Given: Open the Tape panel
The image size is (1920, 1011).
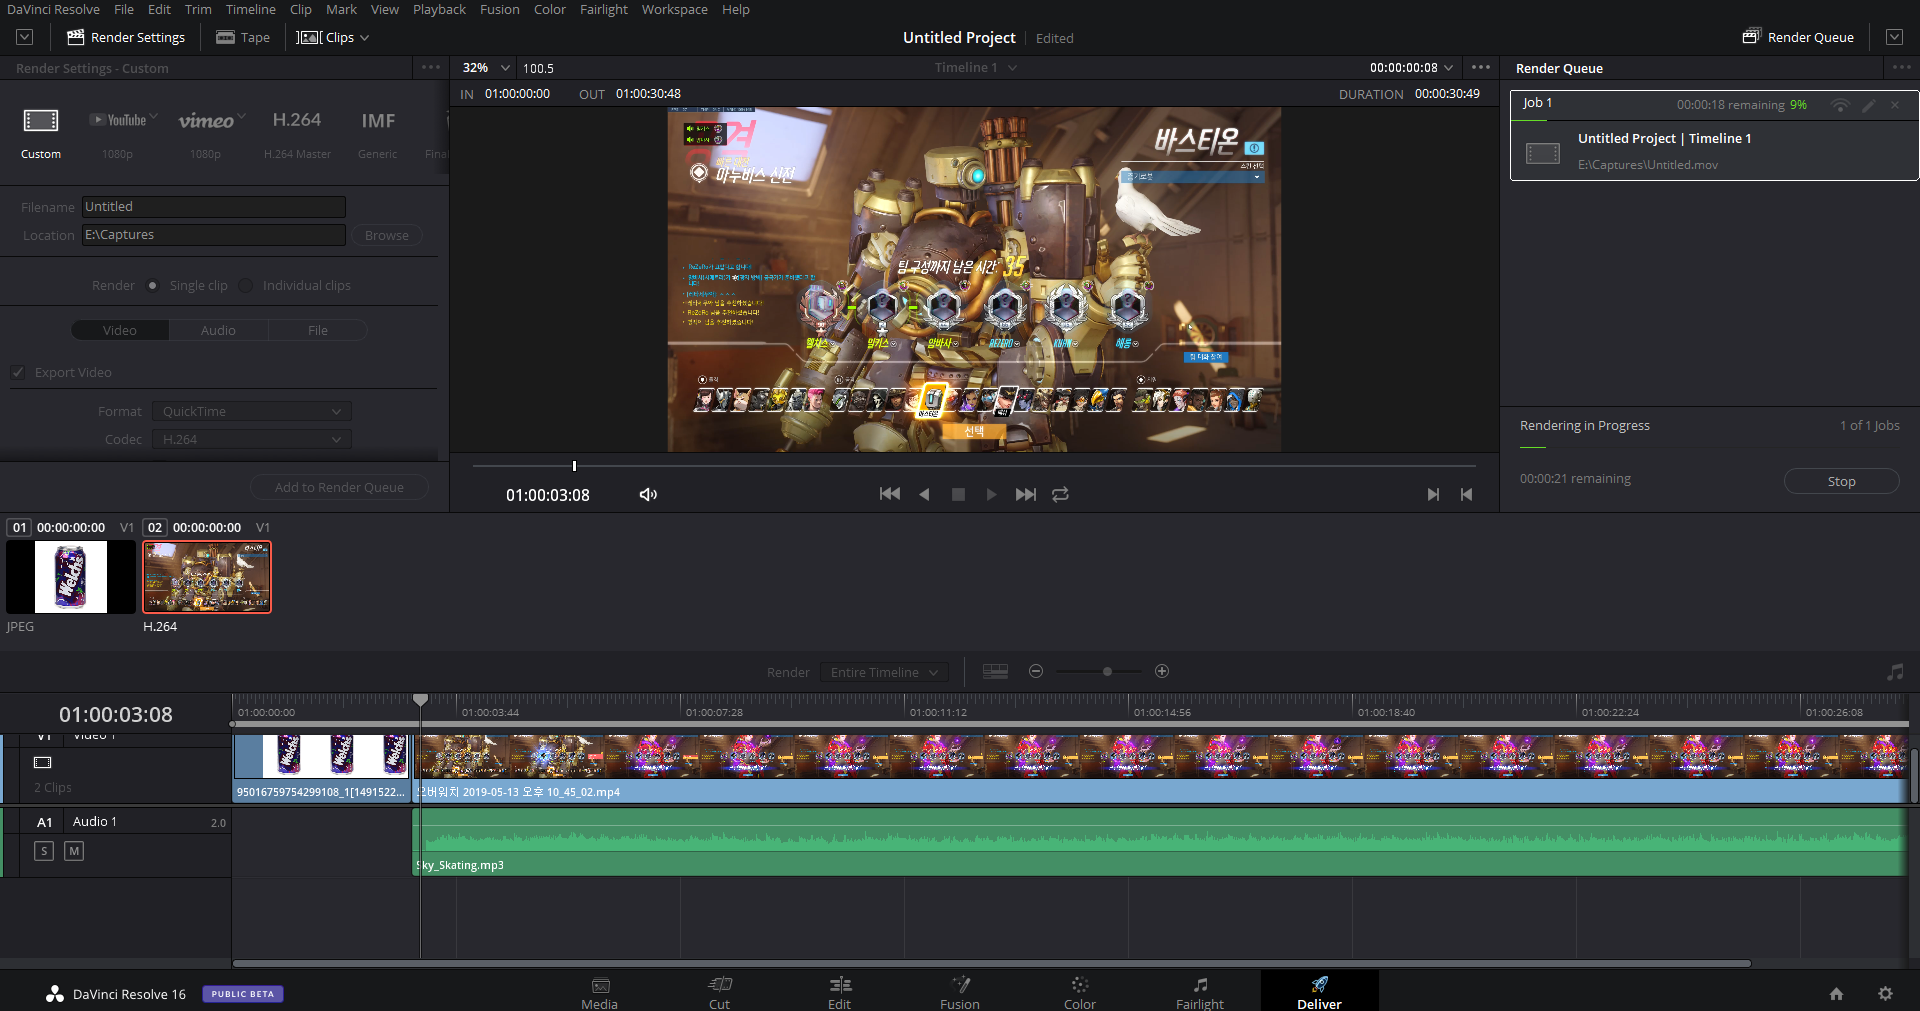Looking at the screenshot, I should 243,37.
